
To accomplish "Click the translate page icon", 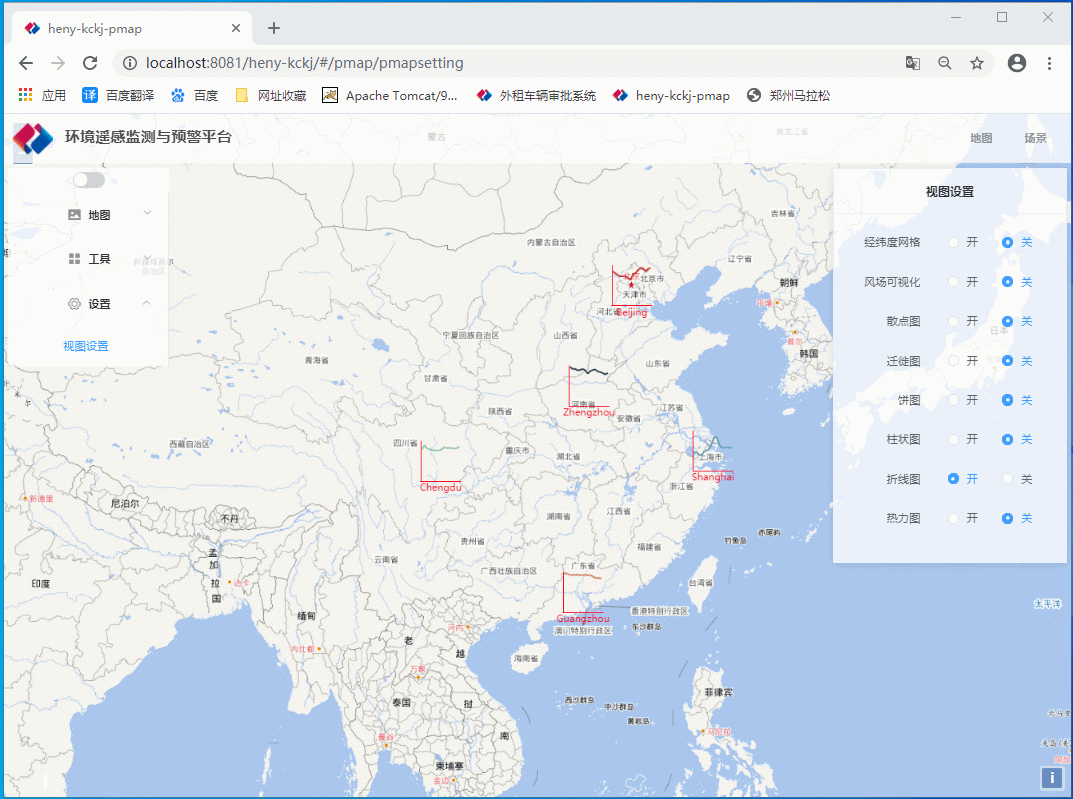I will (x=912, y=63).
